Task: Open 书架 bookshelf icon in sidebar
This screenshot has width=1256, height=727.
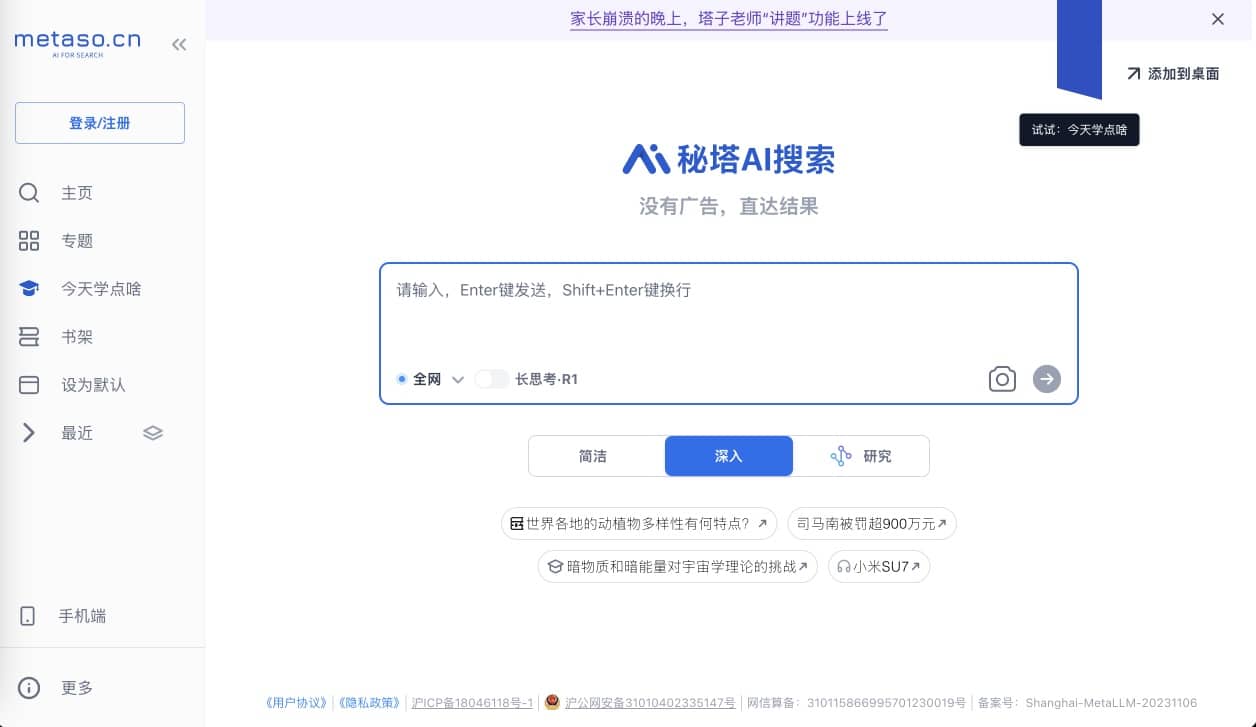Action: (x=29, y=337)
